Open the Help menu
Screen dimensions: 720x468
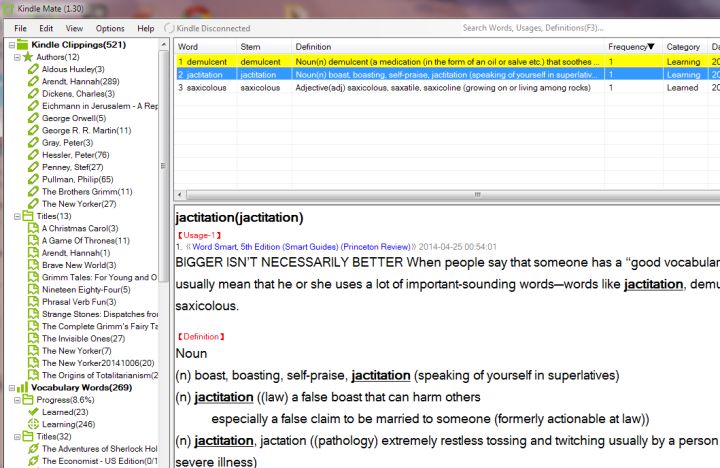click(x=146, y=28)
